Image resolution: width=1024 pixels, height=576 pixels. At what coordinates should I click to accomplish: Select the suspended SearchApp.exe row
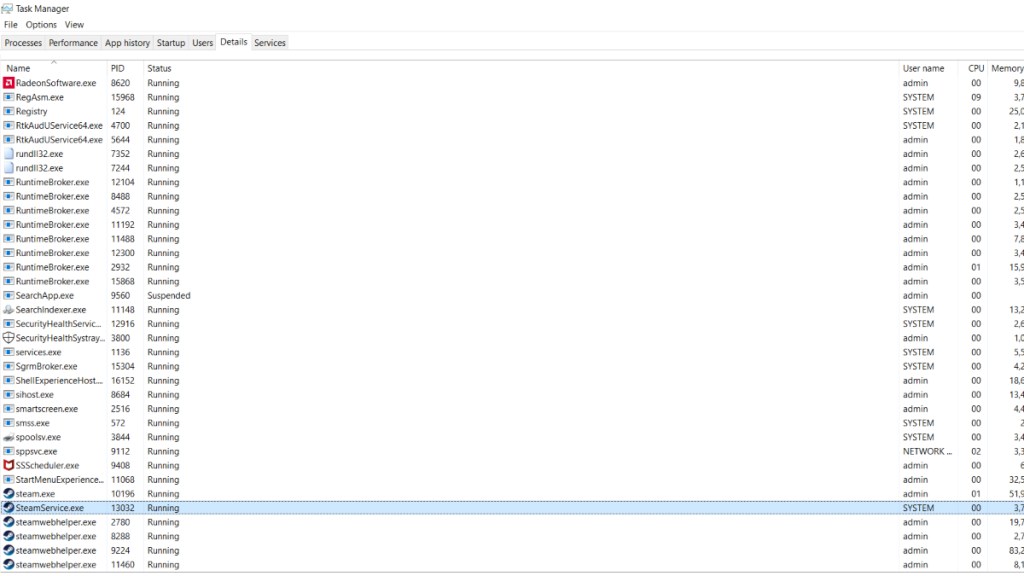[45, 296]
